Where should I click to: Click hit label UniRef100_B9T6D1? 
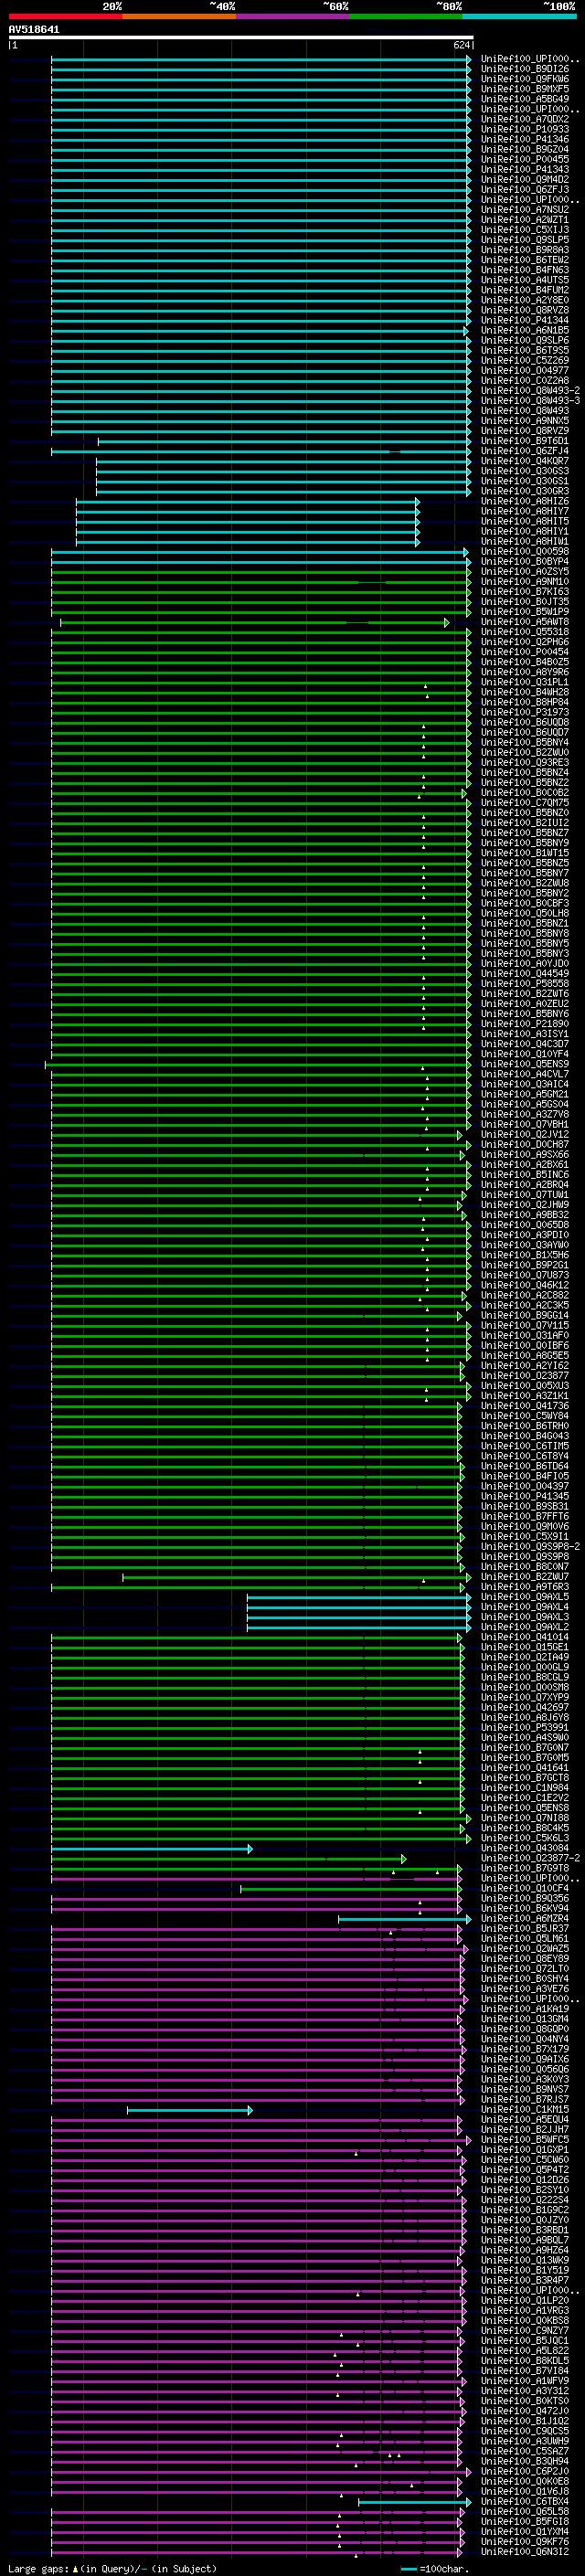point(525,441)
